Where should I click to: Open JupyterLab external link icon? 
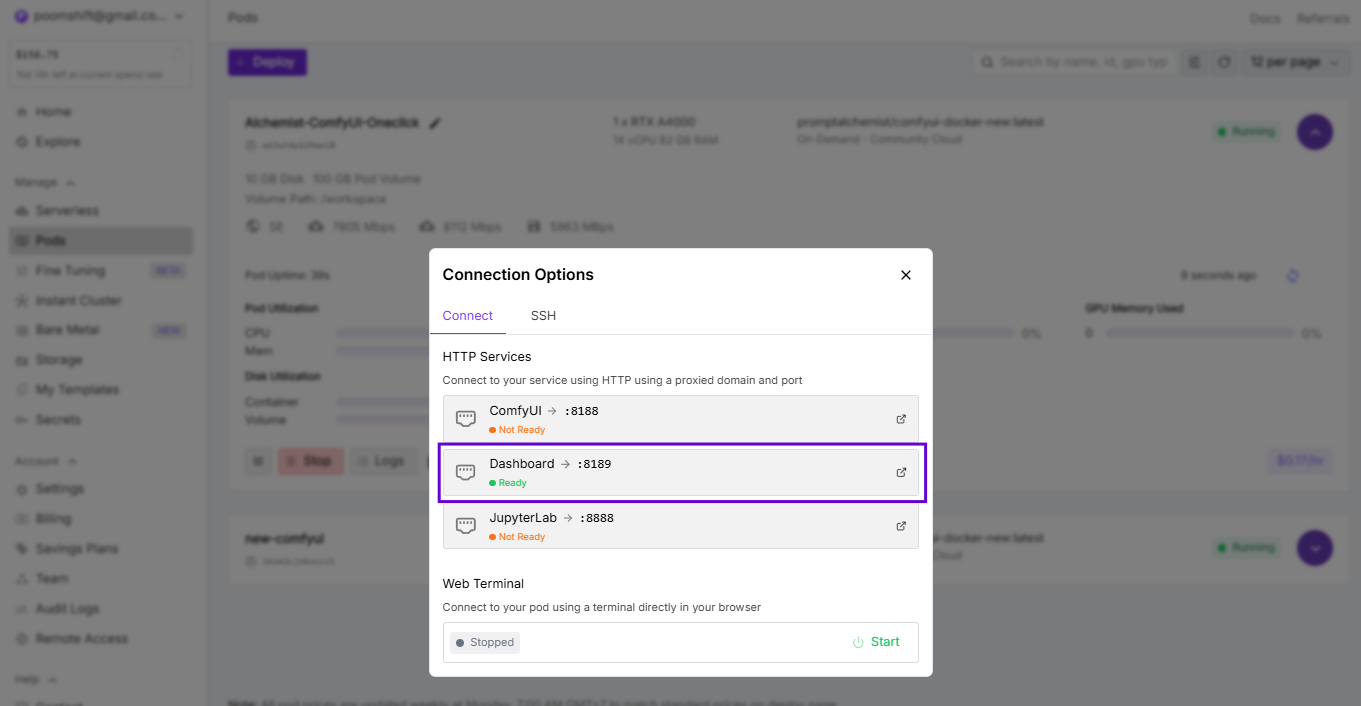click(901, 526)
